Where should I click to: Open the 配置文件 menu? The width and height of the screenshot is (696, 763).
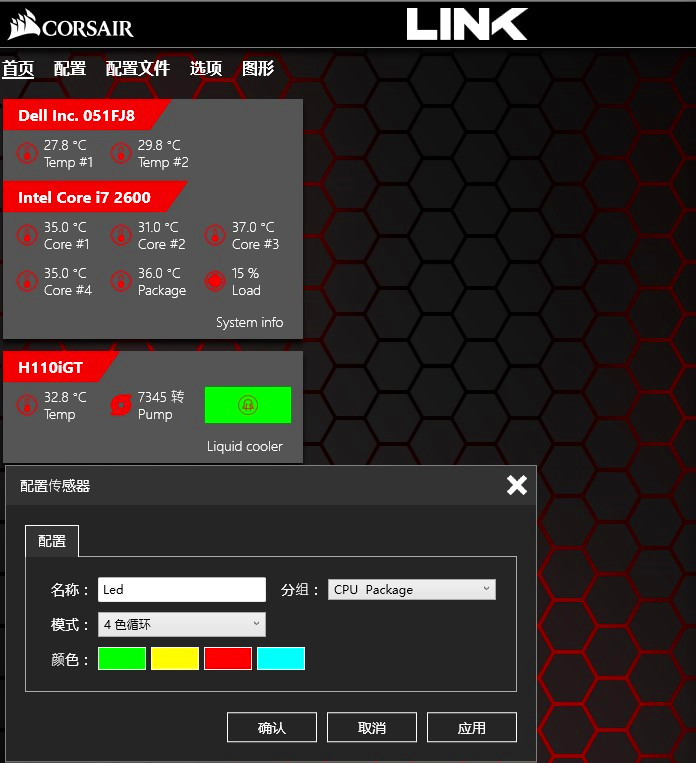click(x=138, y=69)
